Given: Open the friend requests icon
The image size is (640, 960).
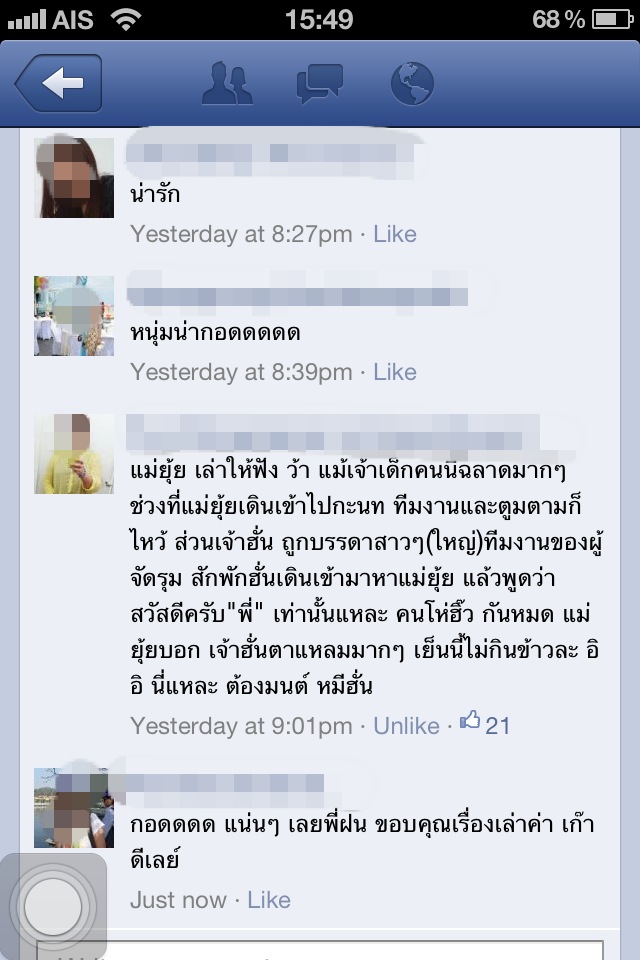Looking at the screenshot, I should [227, 83].
